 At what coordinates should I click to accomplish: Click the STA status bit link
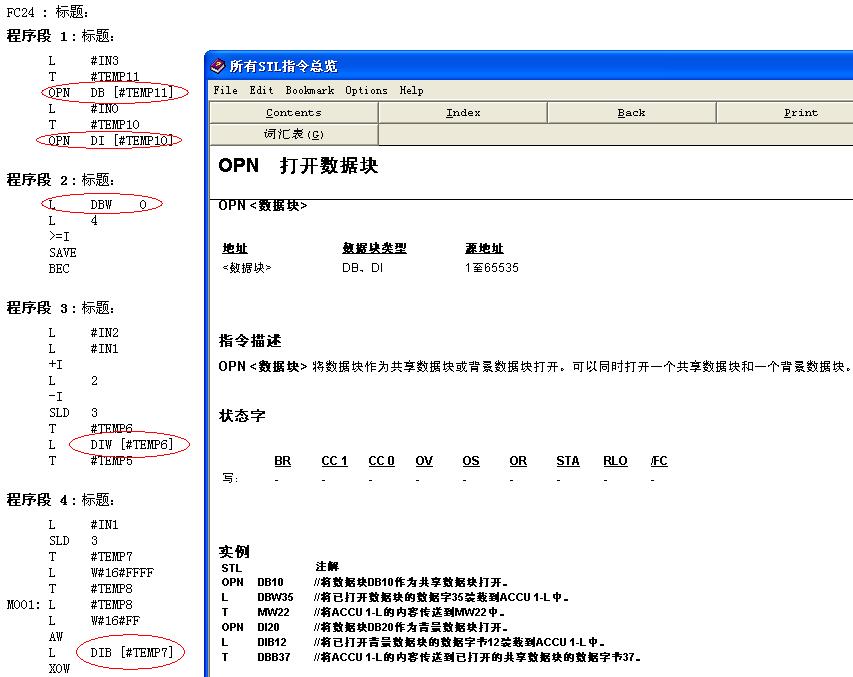pyautogui.click(x=567, y=461)
